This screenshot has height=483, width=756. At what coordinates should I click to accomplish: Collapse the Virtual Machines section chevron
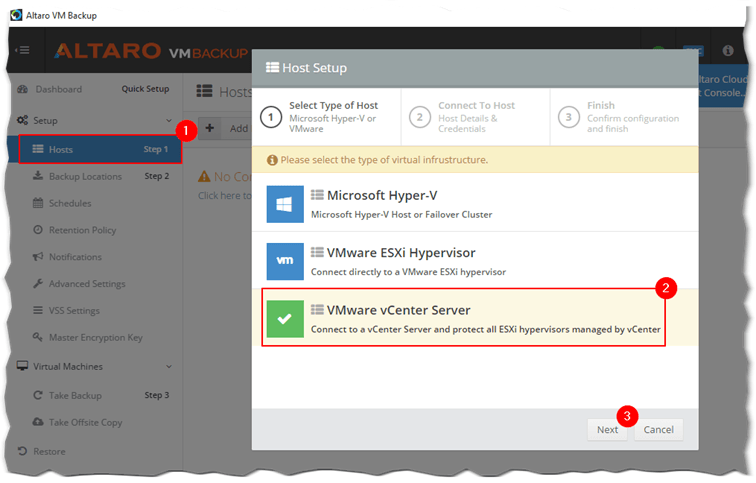[x=169, y=366]
